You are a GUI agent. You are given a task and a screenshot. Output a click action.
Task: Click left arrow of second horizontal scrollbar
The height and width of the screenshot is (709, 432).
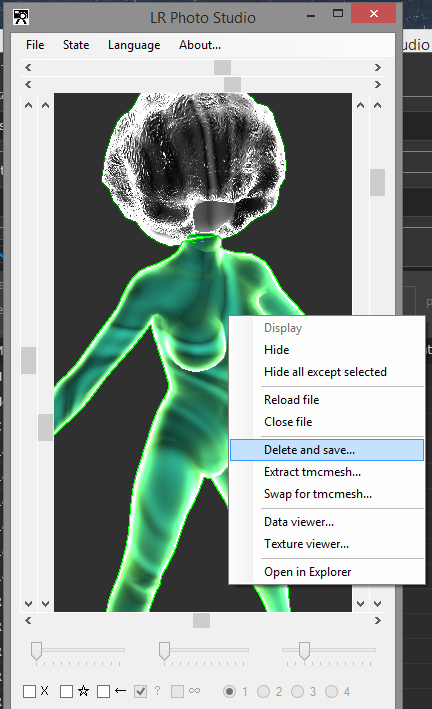pos(28,85)
